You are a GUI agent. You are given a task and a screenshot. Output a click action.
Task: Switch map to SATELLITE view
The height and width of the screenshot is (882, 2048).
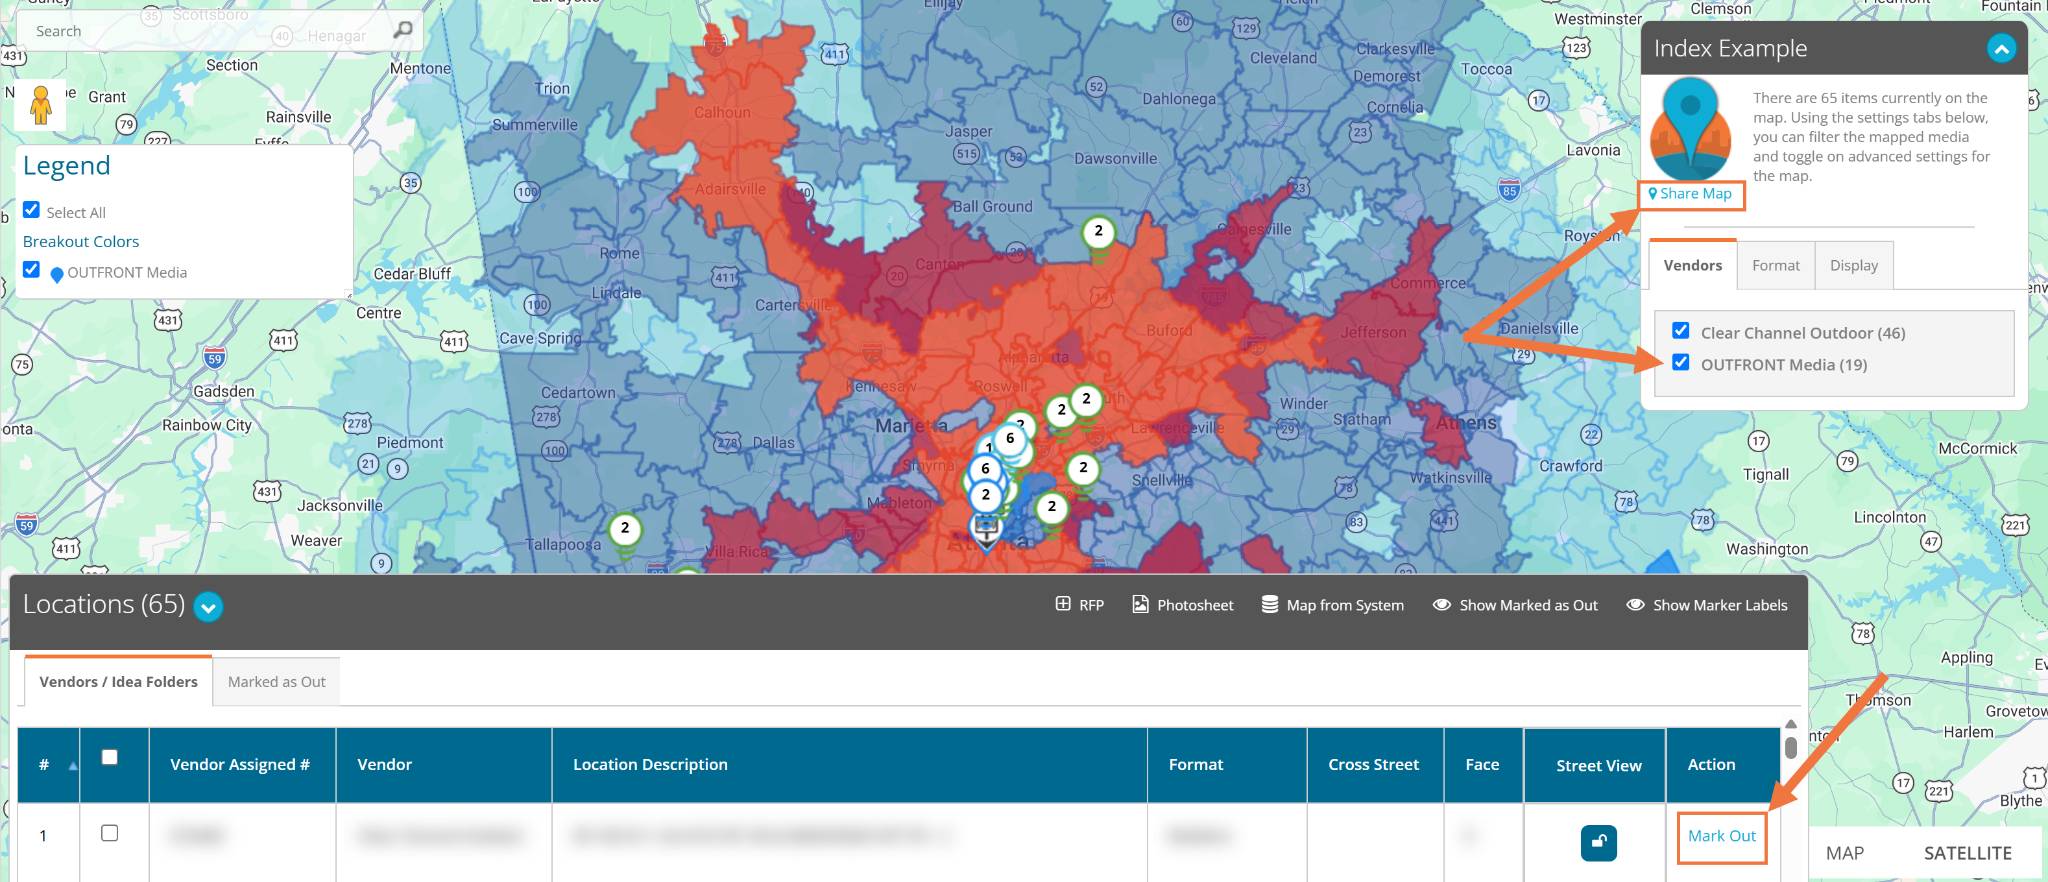tap(1967, 853)
